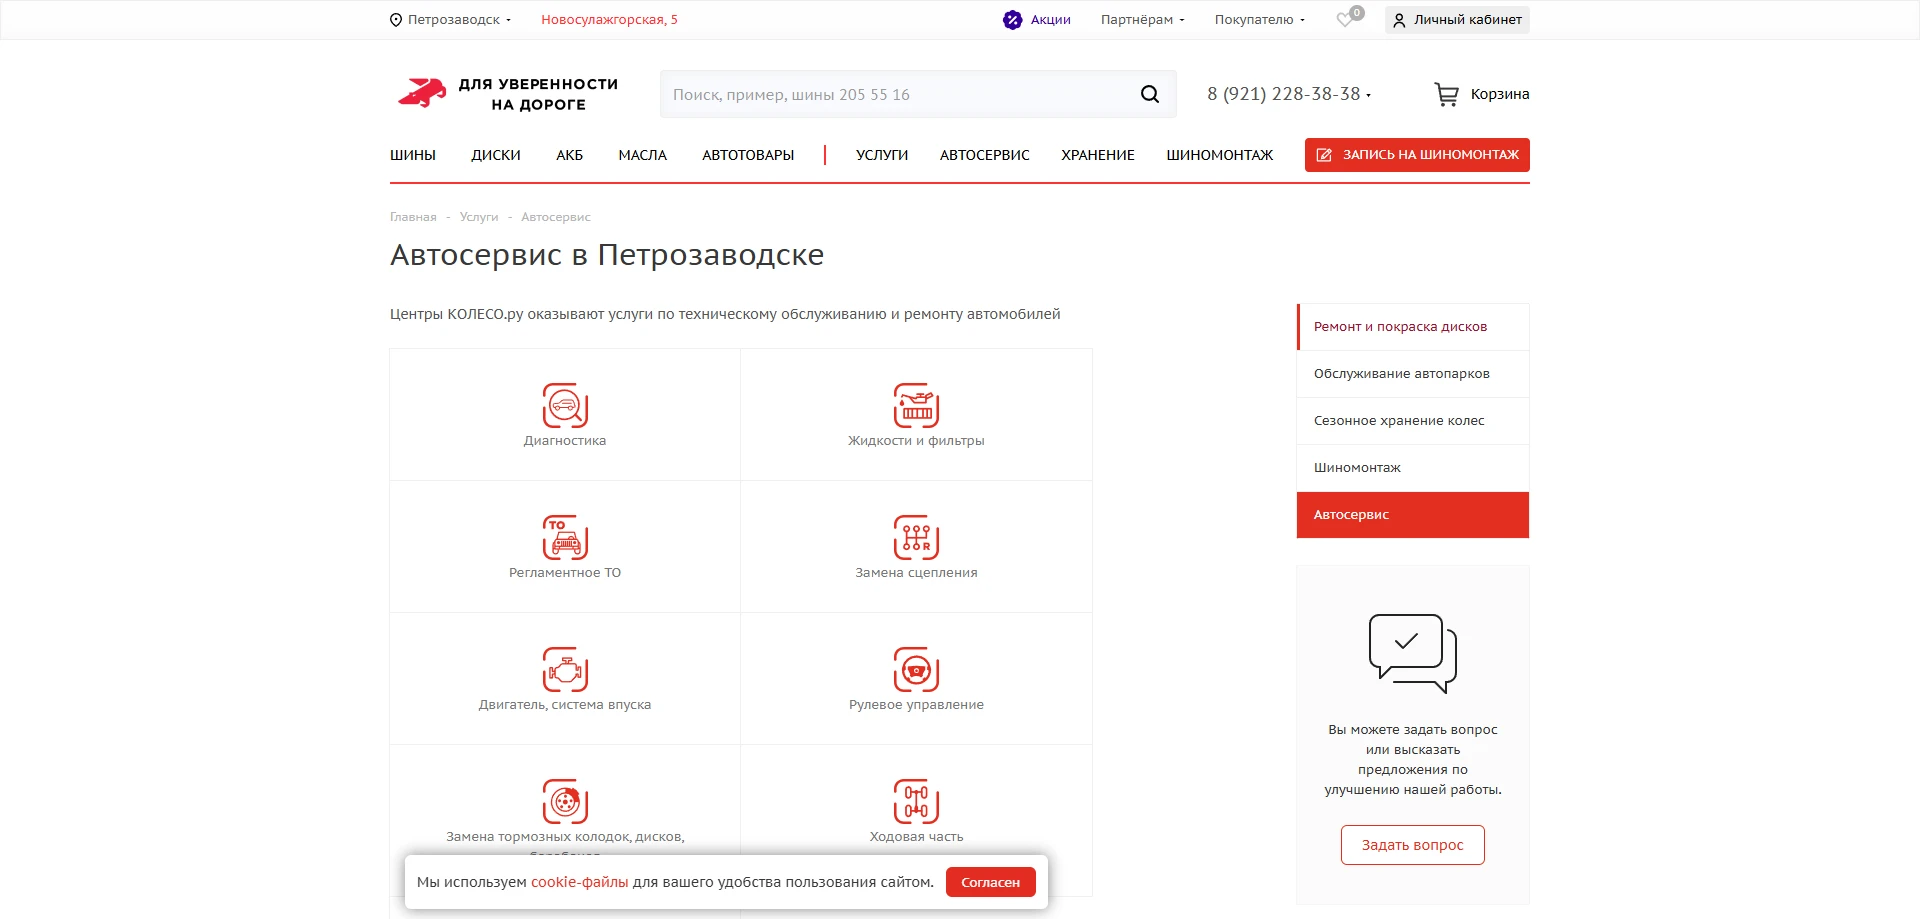Image resolution: width=1920 pixels, height=919 pixels.
Task: Open the Петрозаводск city dropdown
Action: 459,20
